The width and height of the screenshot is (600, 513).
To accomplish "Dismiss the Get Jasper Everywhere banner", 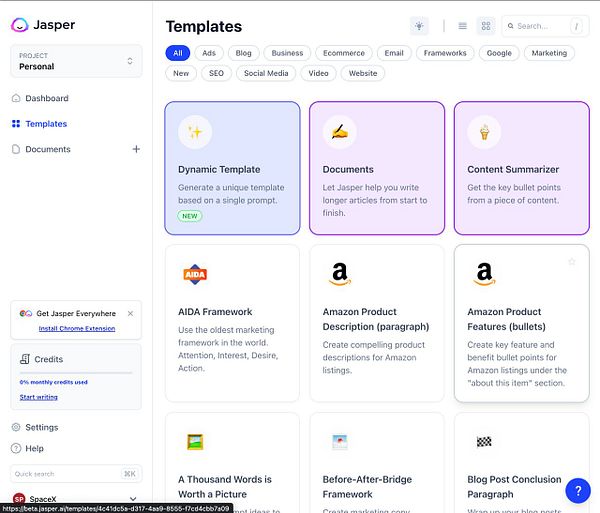I will click(130, 313).
